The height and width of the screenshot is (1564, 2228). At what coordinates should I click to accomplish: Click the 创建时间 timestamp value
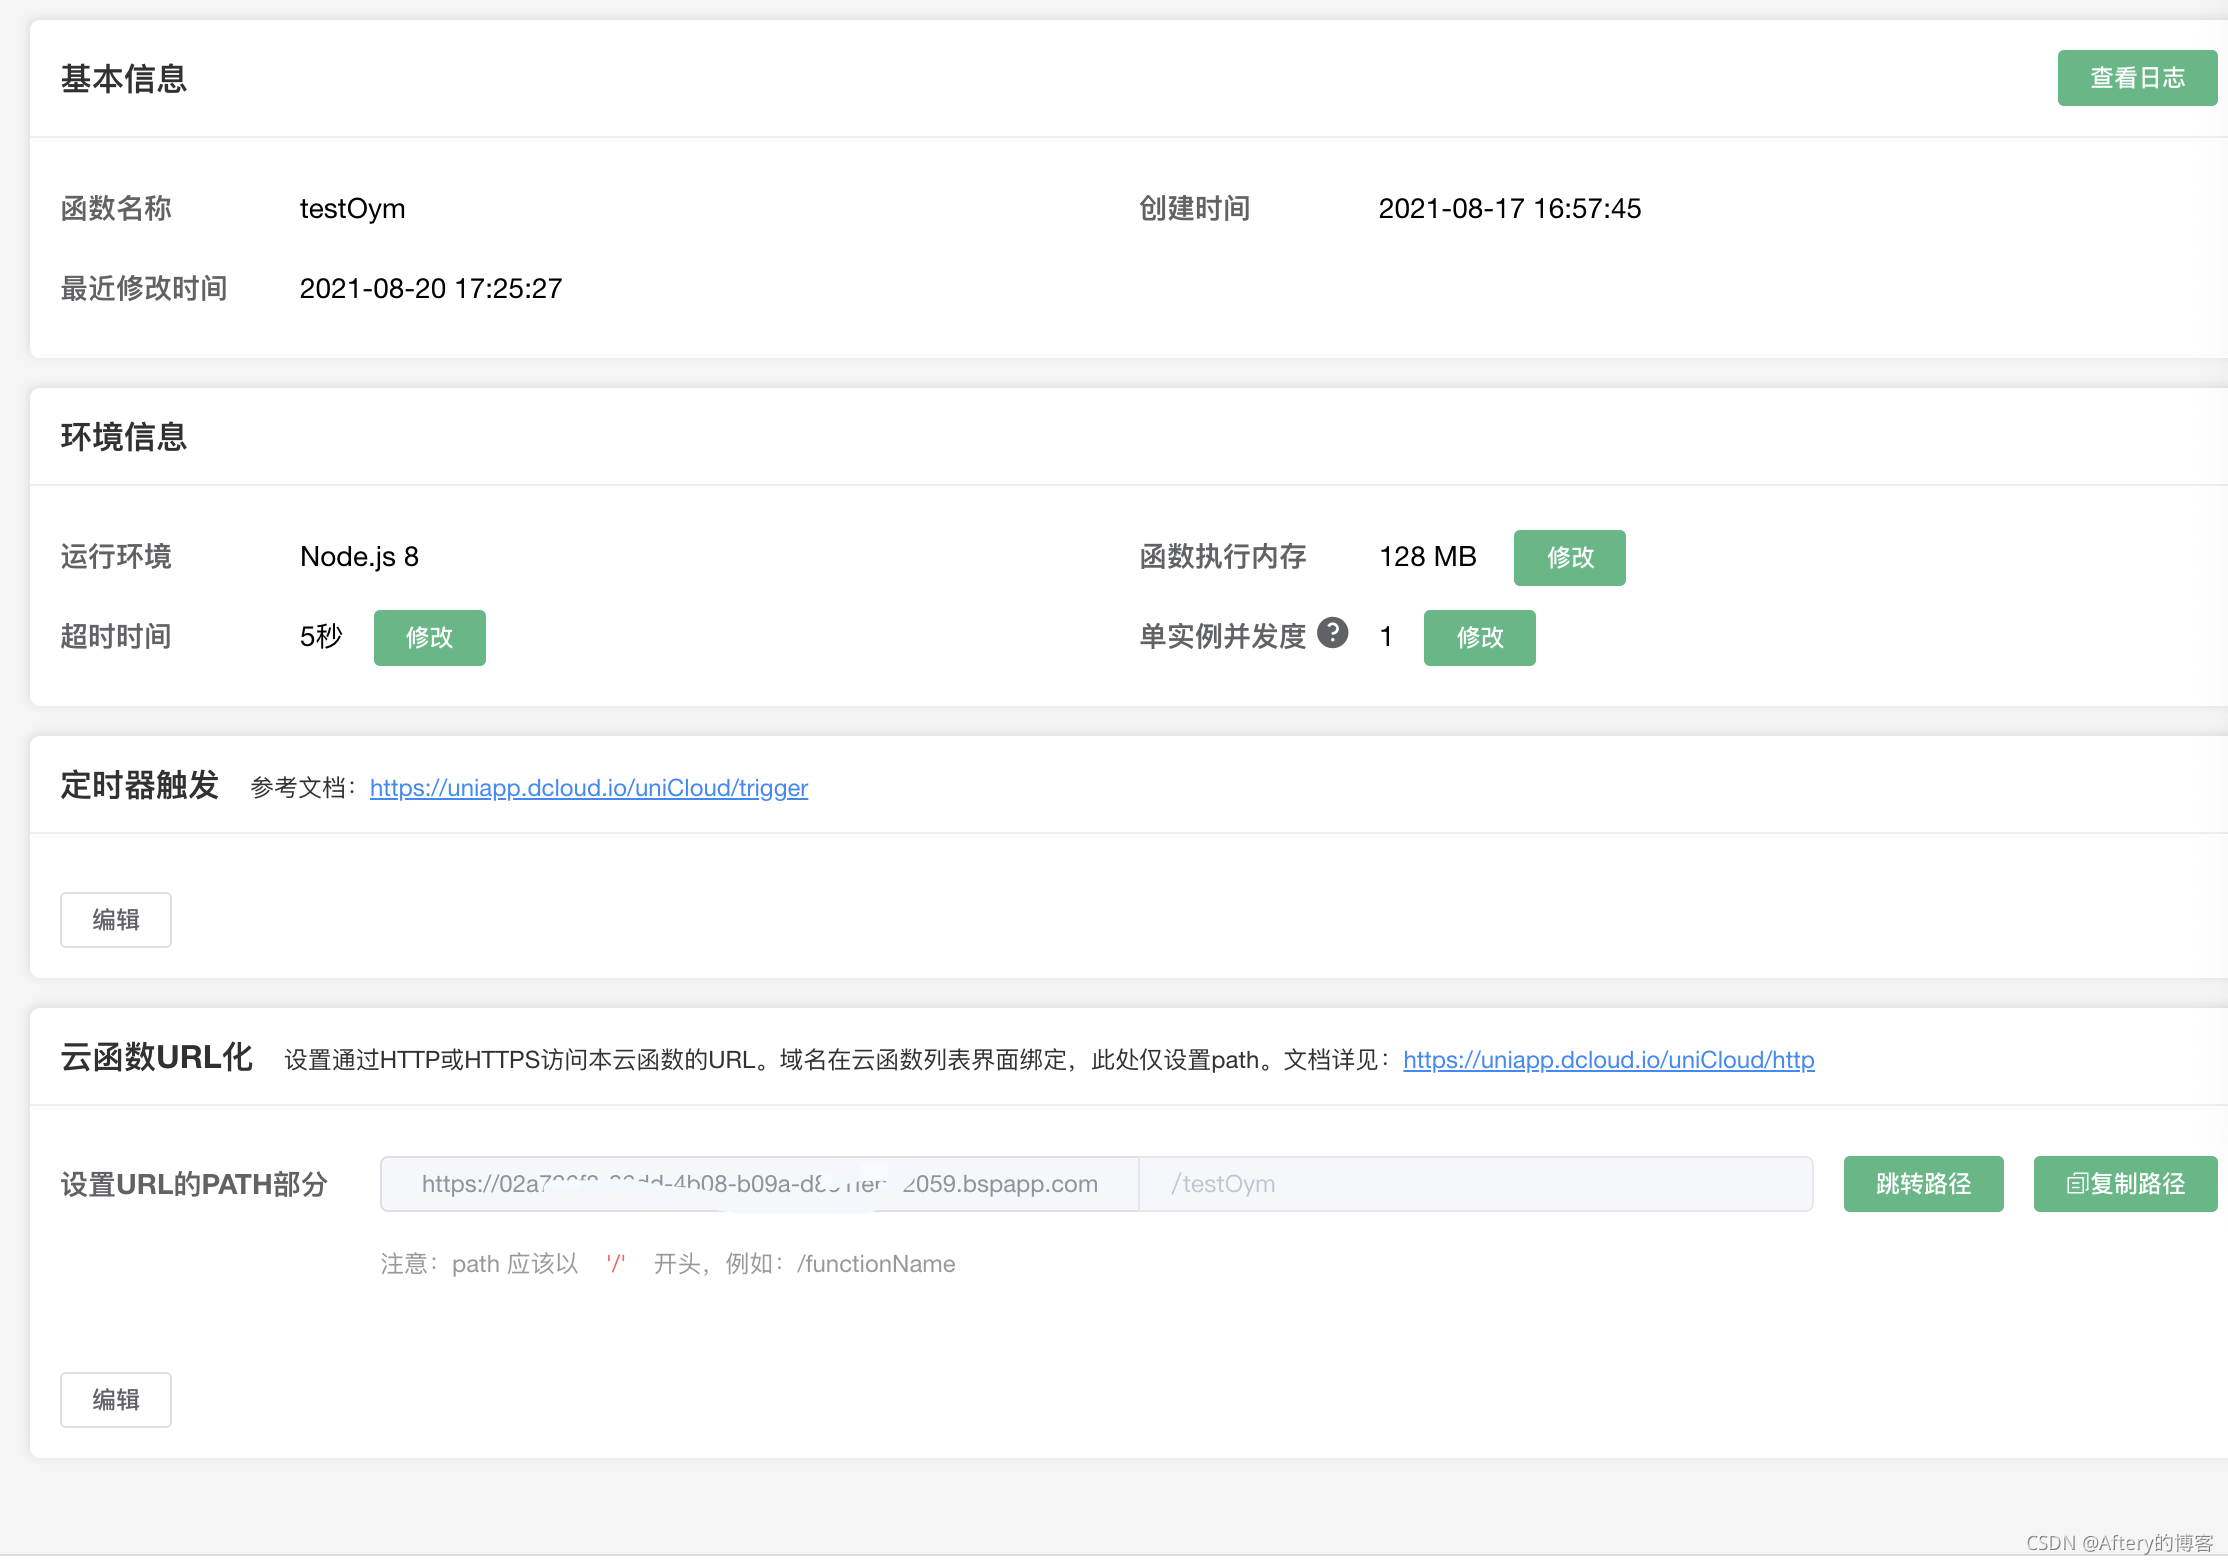tap(1509, 209)
